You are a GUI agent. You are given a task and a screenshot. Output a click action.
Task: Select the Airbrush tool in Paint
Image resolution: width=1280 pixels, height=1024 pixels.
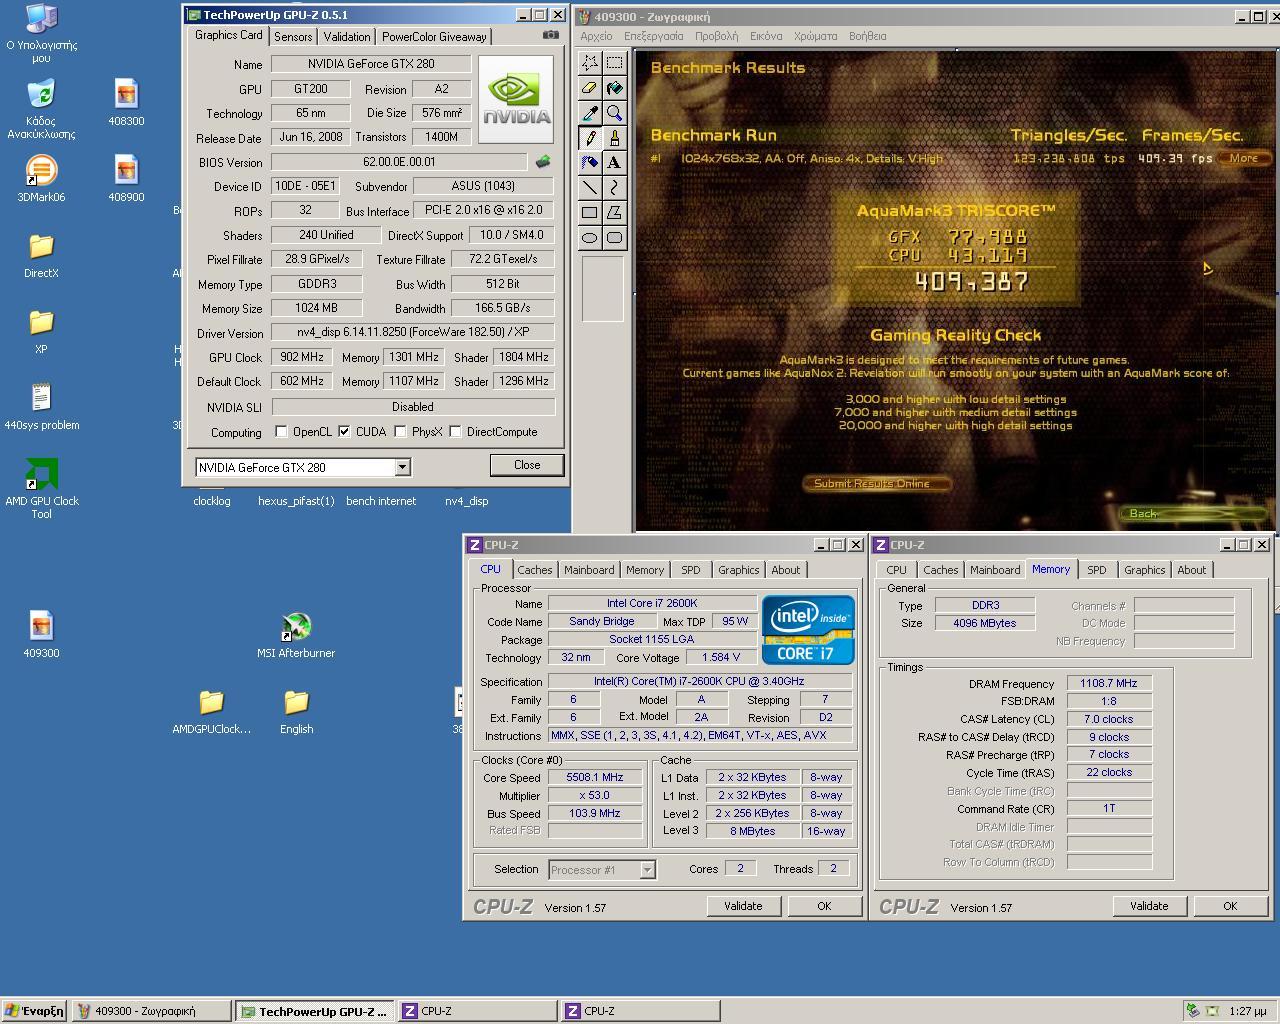(x=590, y=162)
